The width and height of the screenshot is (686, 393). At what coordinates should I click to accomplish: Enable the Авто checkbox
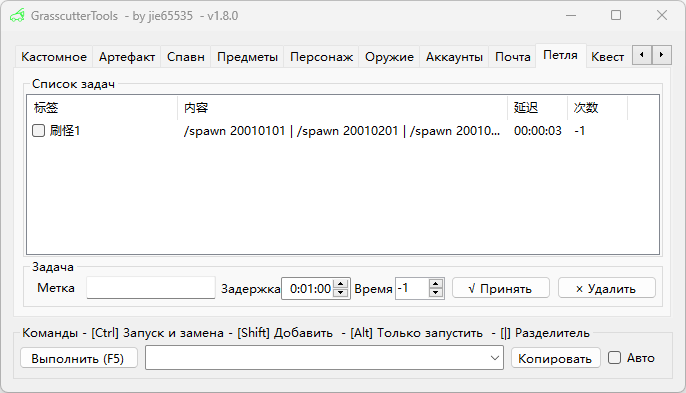click(x=614, y=358)
